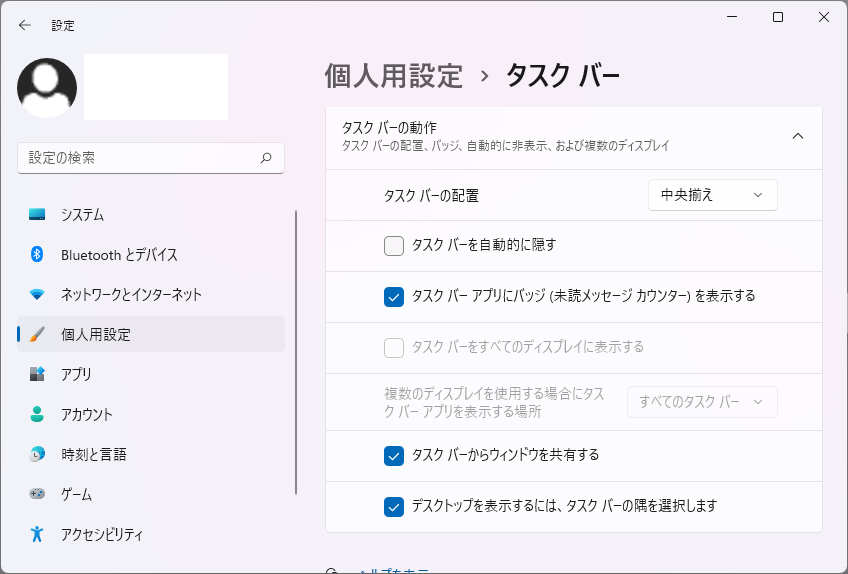Uncheck タスク バーからウィンドウを共有する checkbox
The image size is (848, 574).
(394, 456)
